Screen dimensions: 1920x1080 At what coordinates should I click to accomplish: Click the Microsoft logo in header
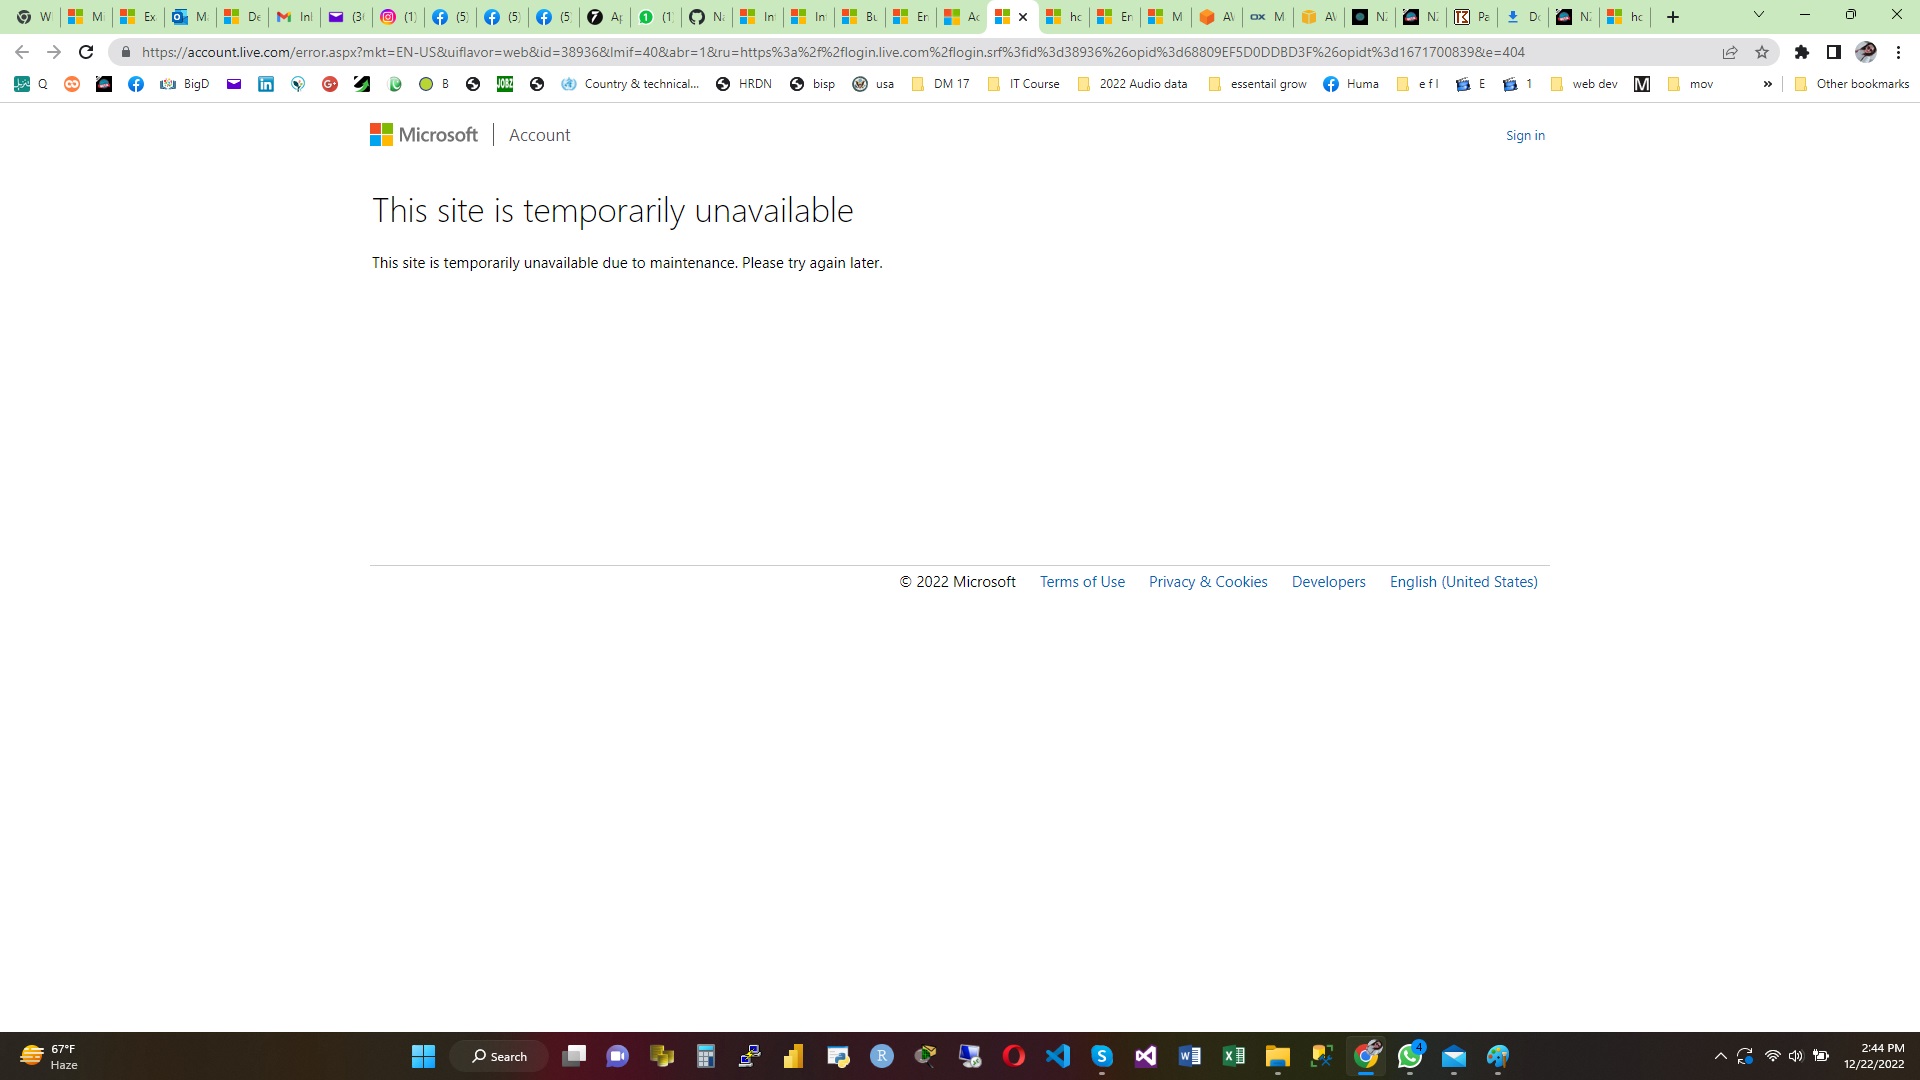coord(424,135)
